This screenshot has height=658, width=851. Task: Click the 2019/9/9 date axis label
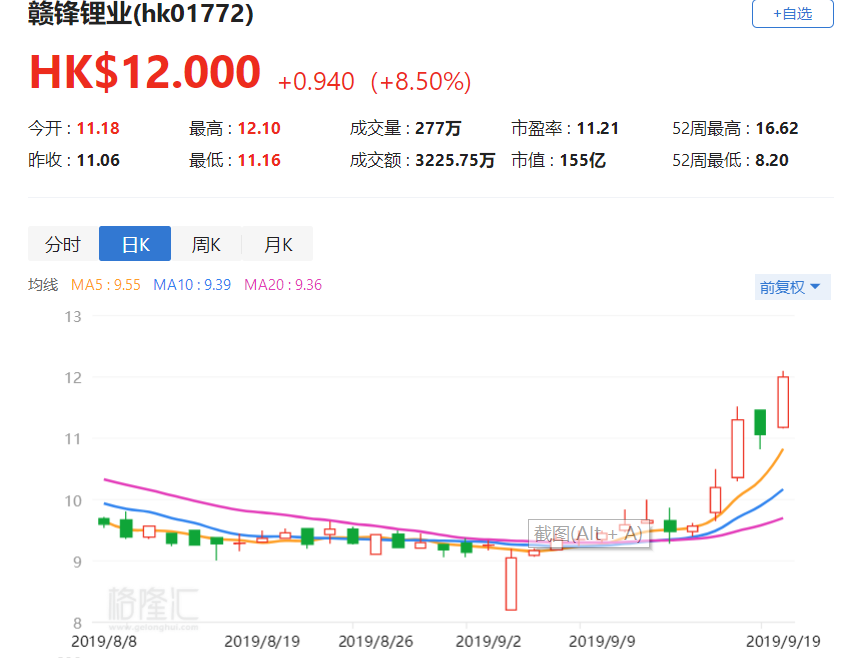[602, 642]
